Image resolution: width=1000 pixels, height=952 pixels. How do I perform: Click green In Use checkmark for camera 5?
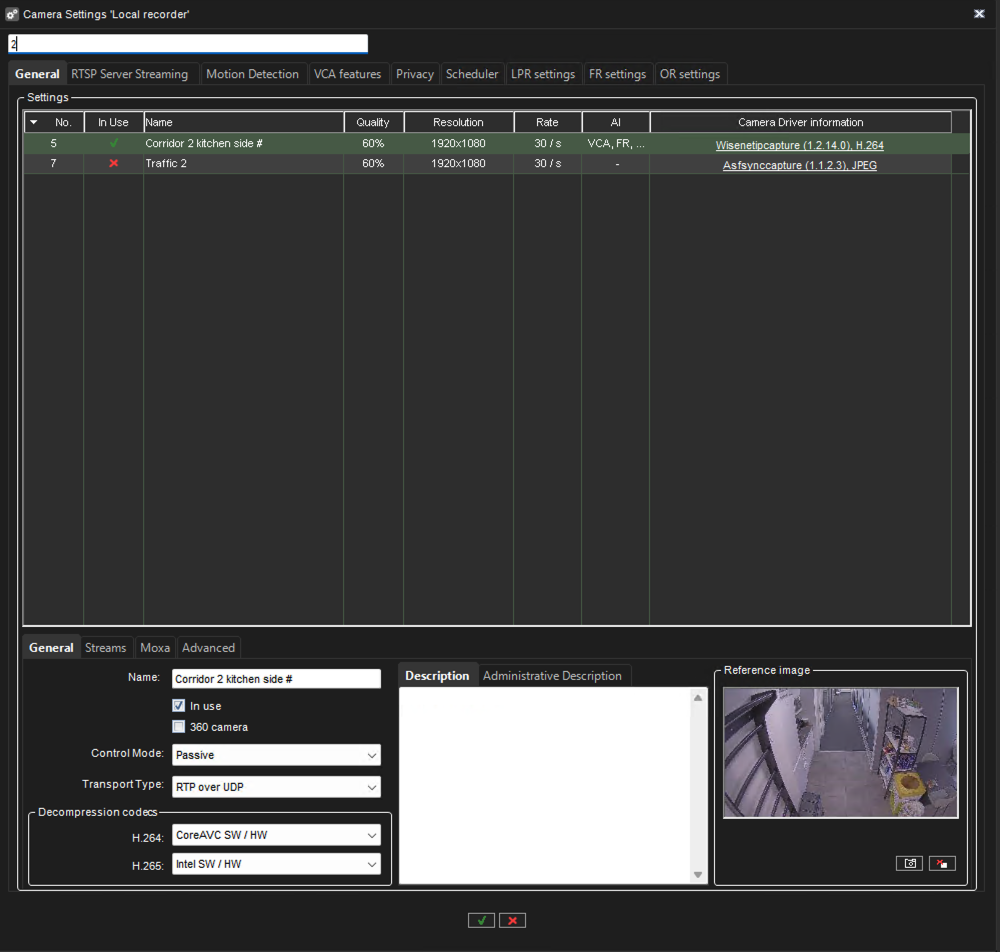tap(113, 144)
